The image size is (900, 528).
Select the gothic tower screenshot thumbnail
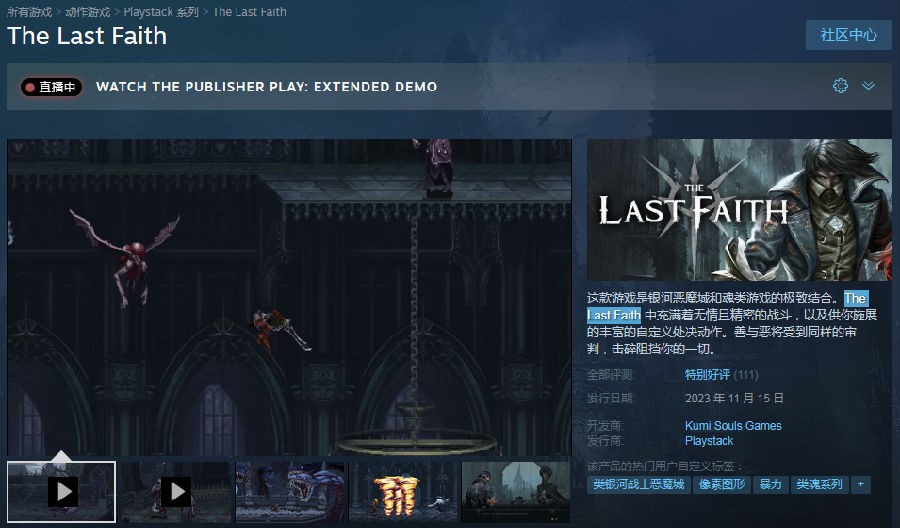[x=516, y=492]
